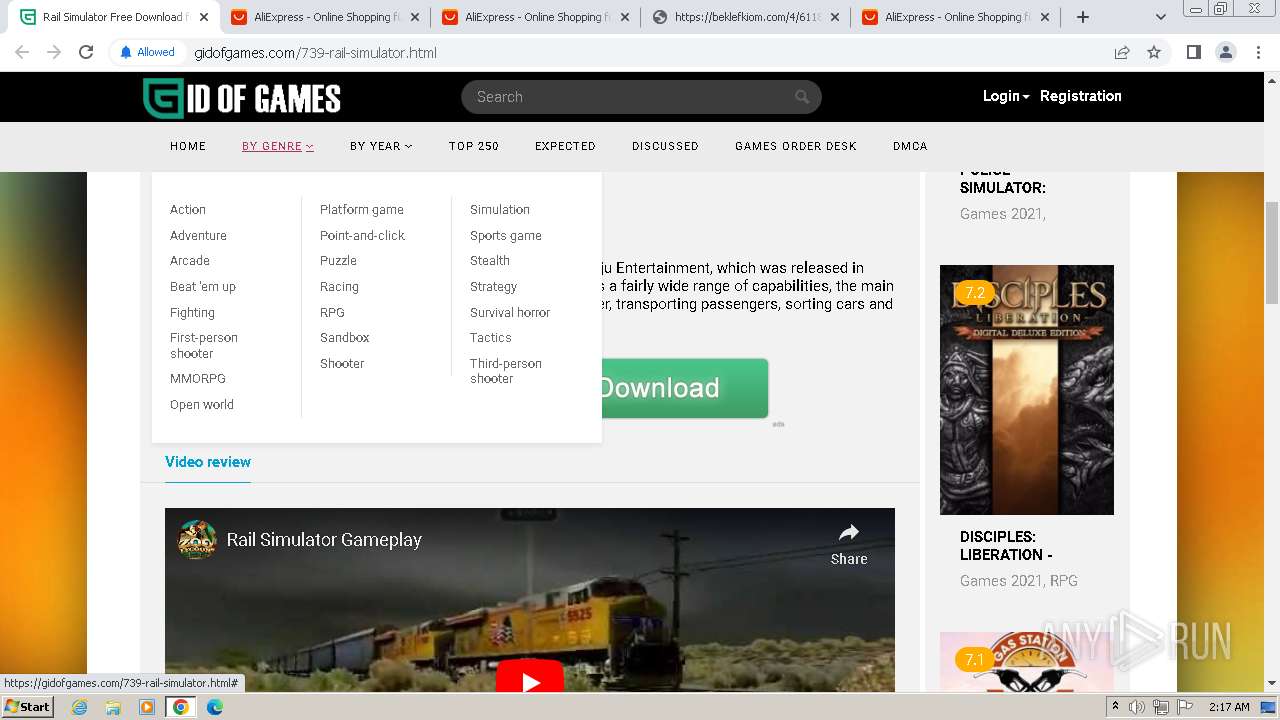Click the Registration link
Image resolution: width=1280 pixels, height=720 pixels.
1081,96
